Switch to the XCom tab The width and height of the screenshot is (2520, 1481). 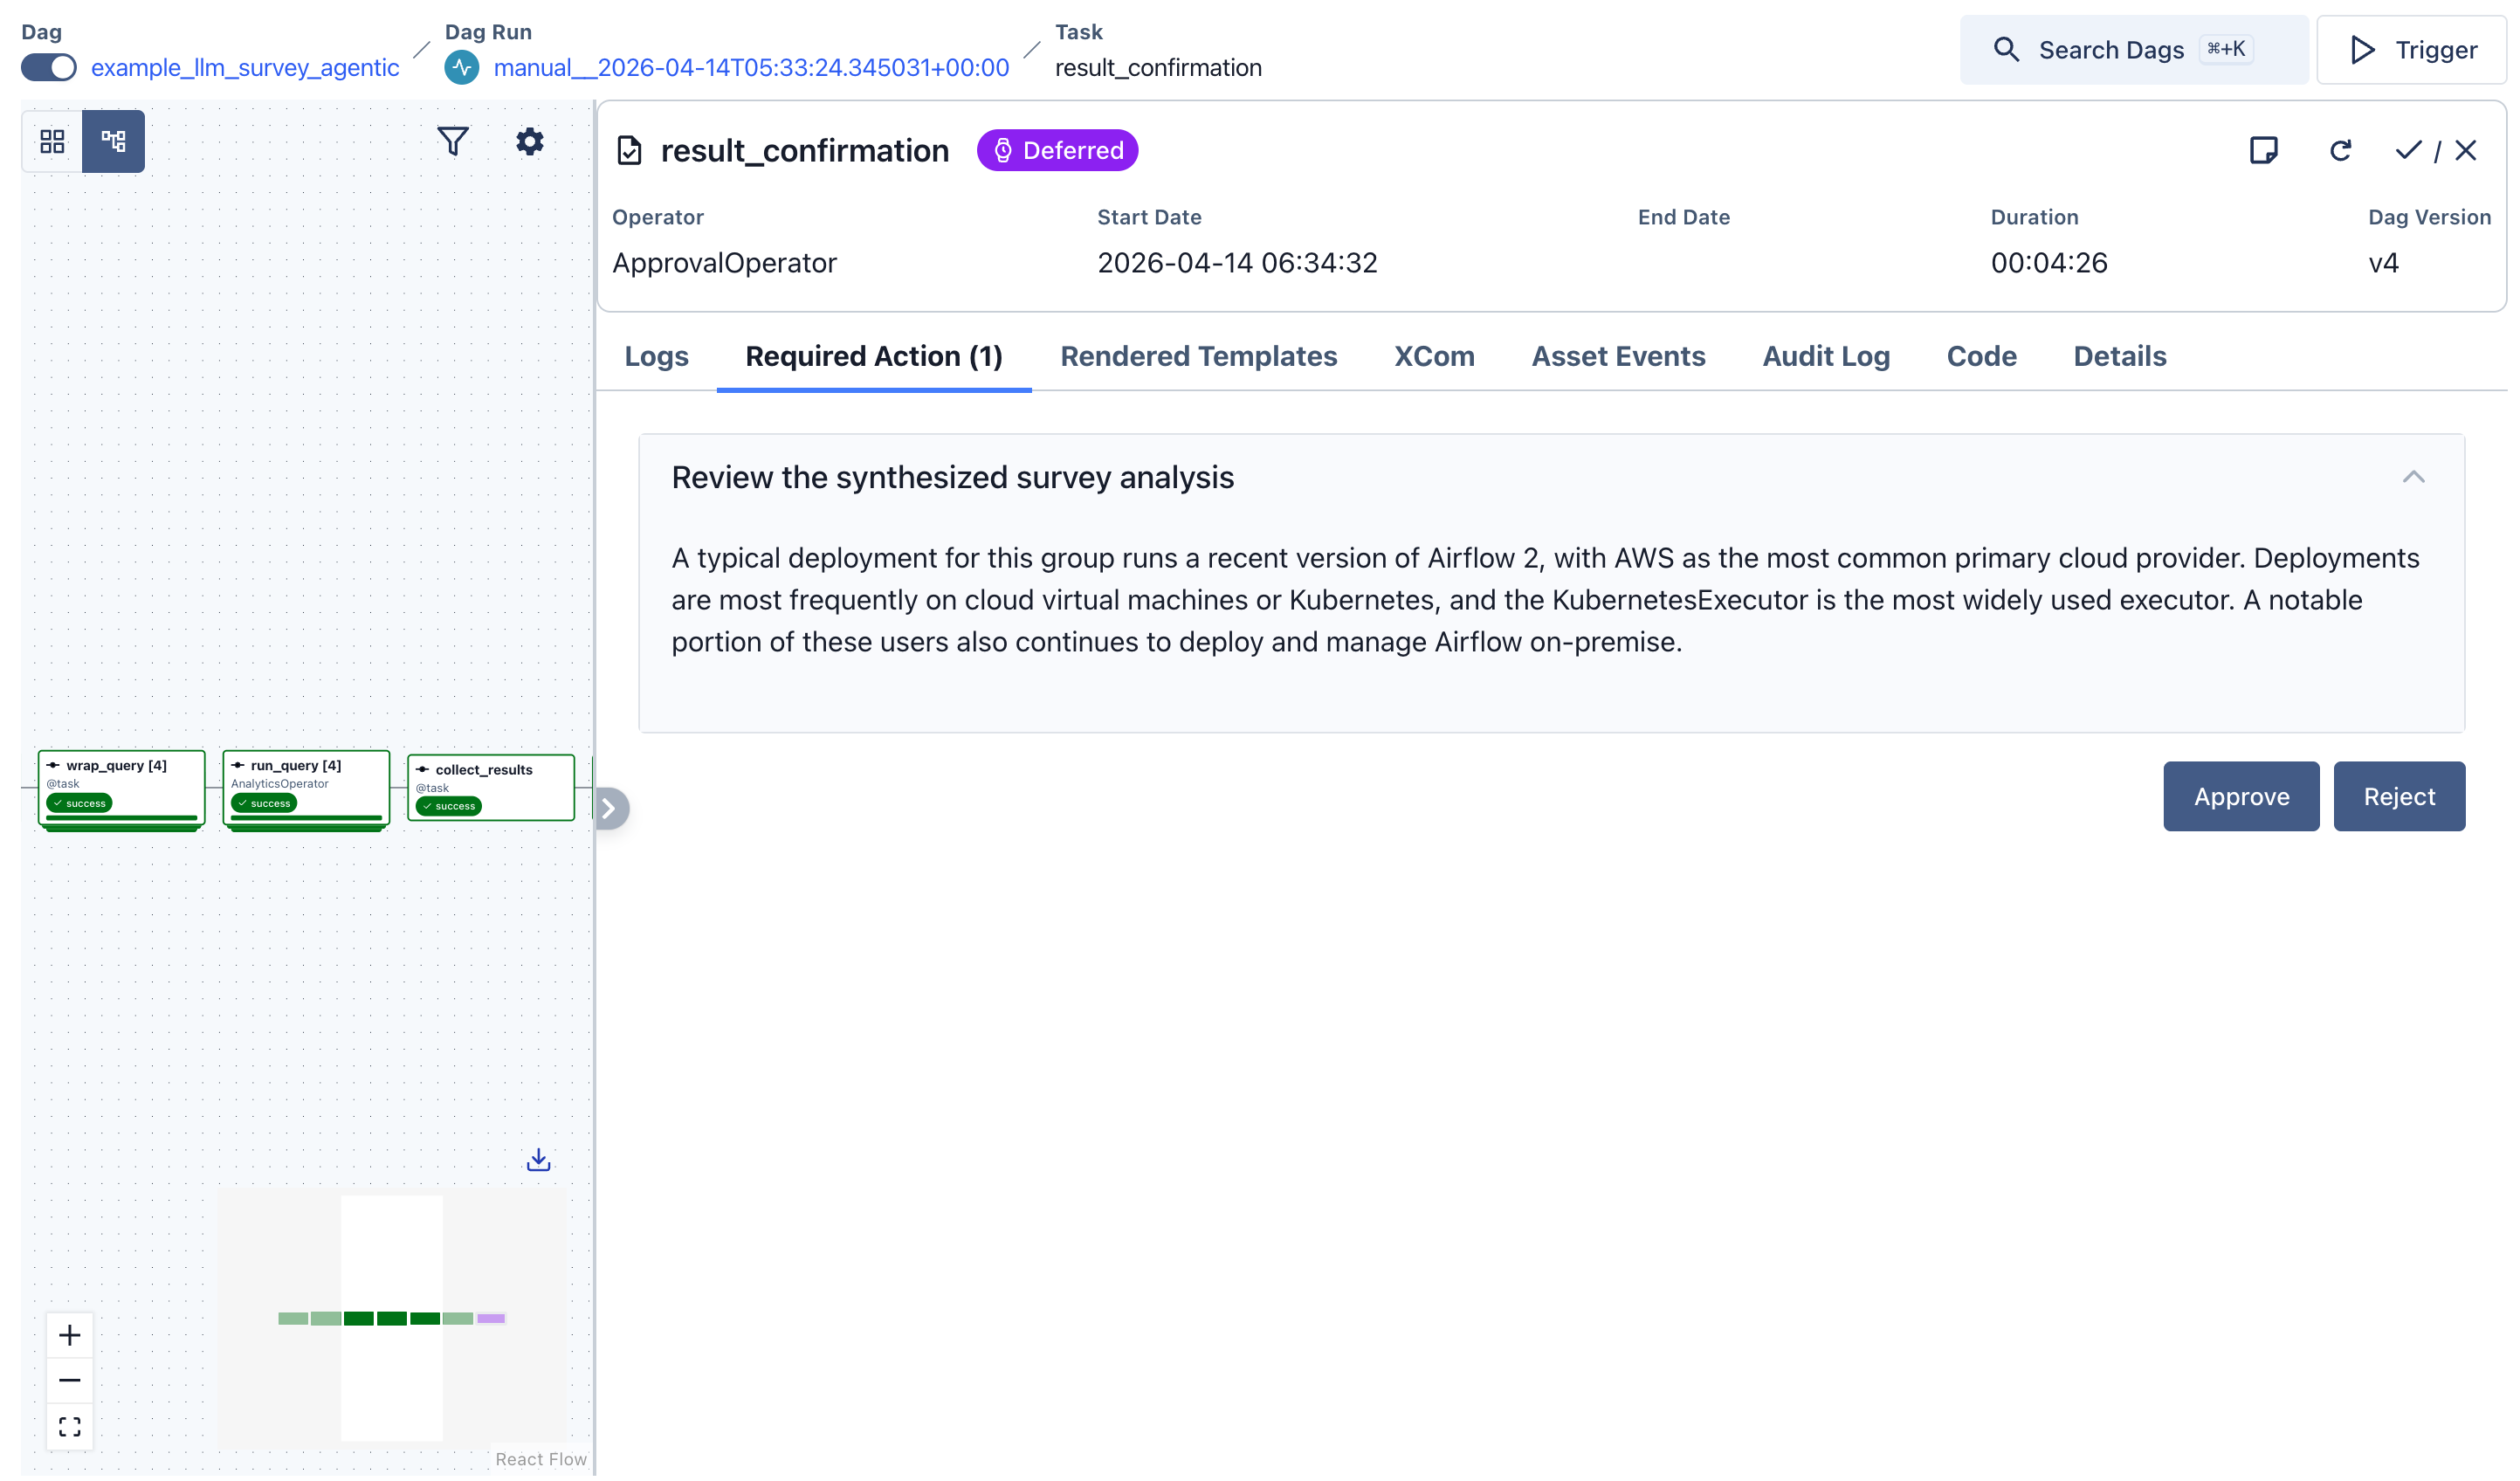tap(1434, 356)
